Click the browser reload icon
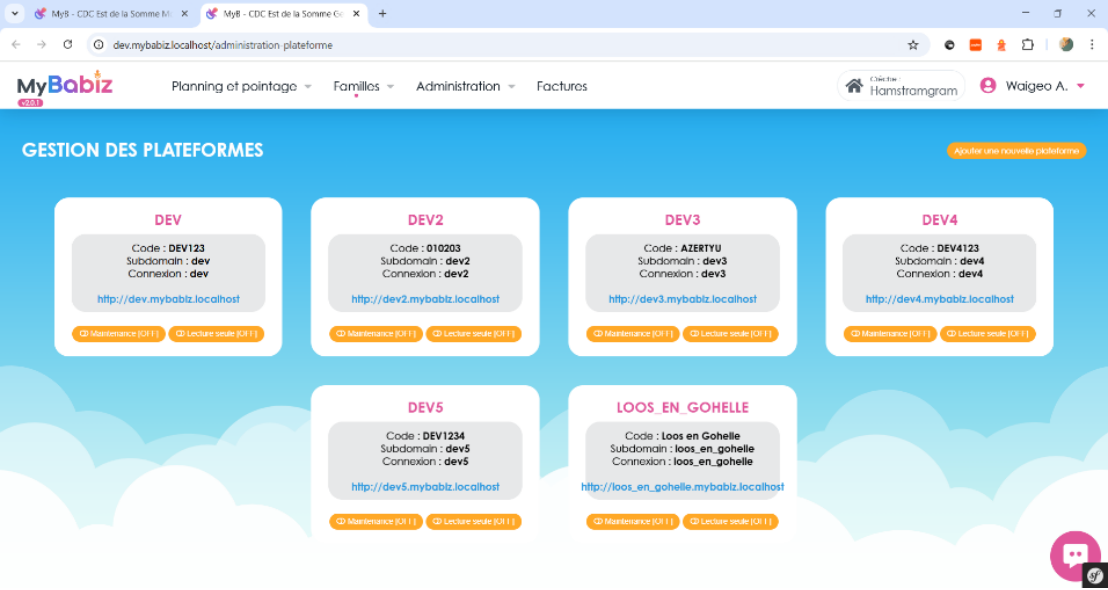The height and width of the screenshot is (590, 1108). 66,45
